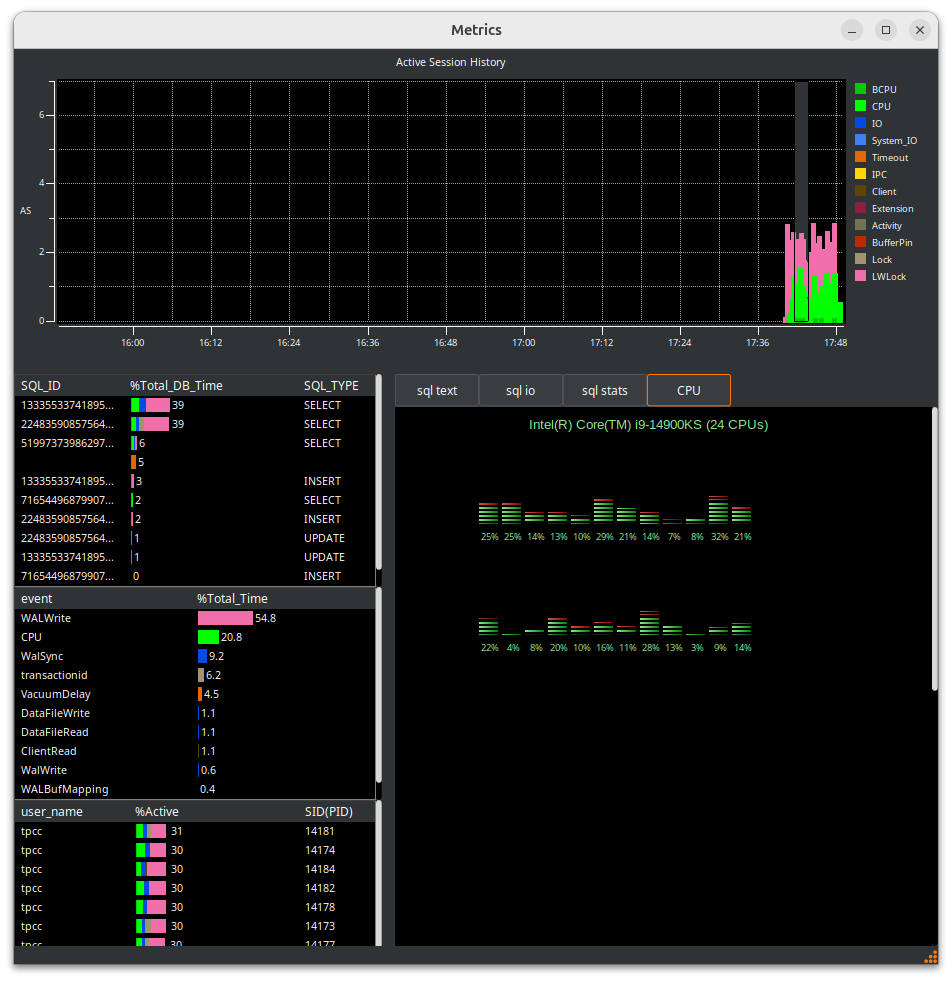Open the sql io tab
This screenshot has height=981, width=952.
(x=521, y=390)
